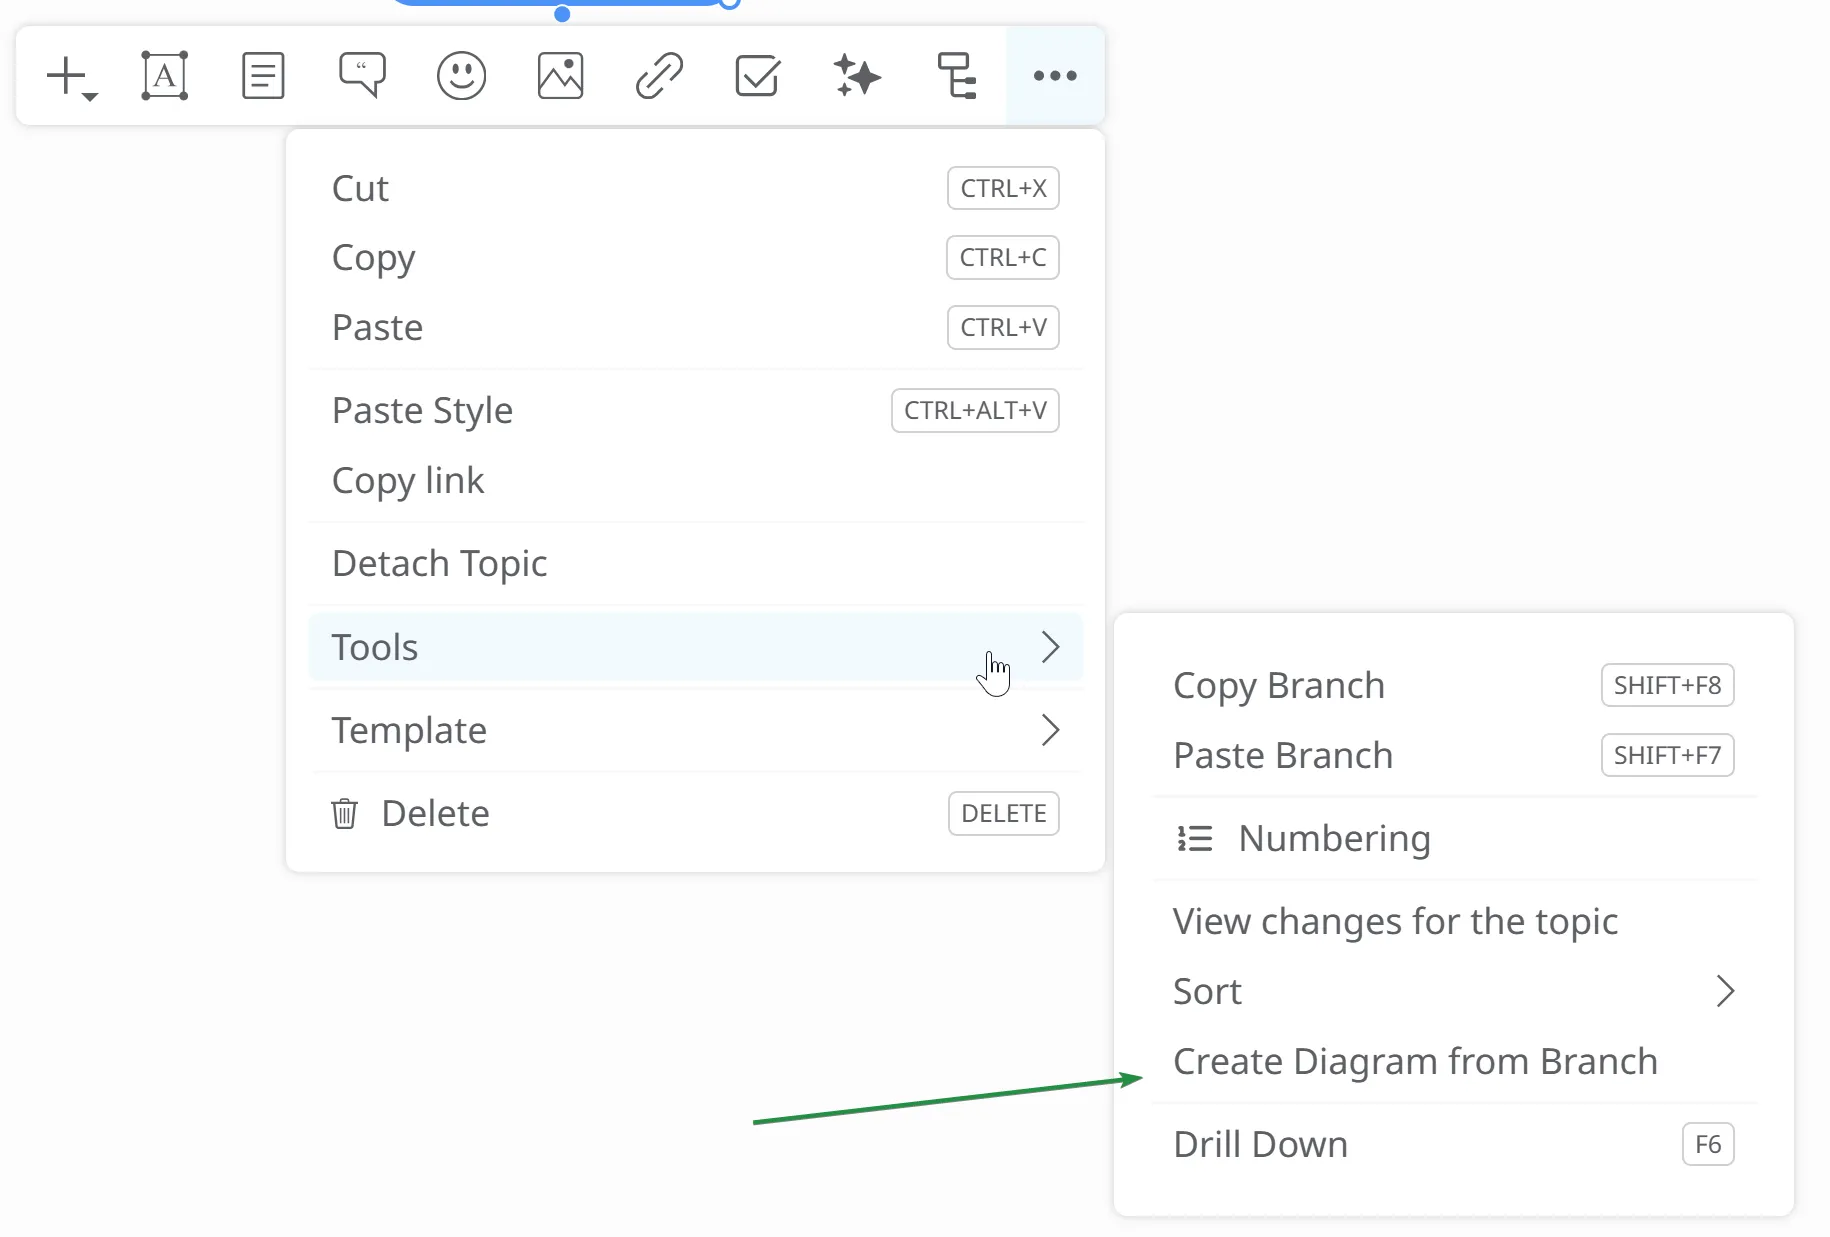Insert an image using picture icon
Screen dimensions: 1830x1237
tap(560, 76)
